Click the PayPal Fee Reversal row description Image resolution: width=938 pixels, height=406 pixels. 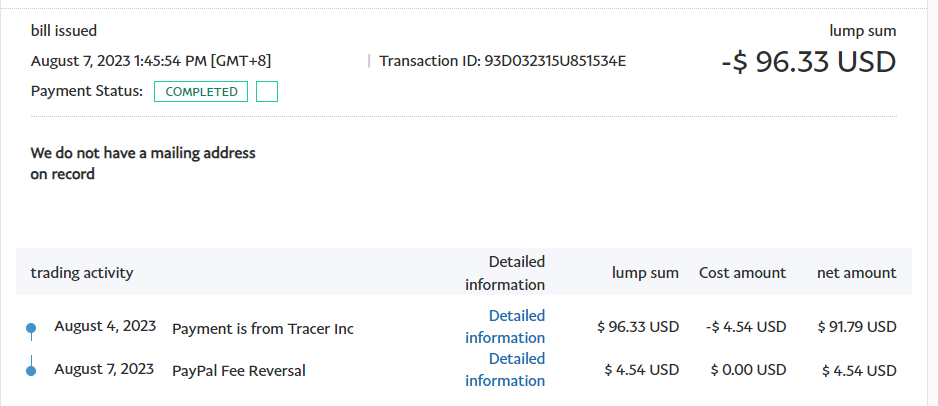pos(239,371)
